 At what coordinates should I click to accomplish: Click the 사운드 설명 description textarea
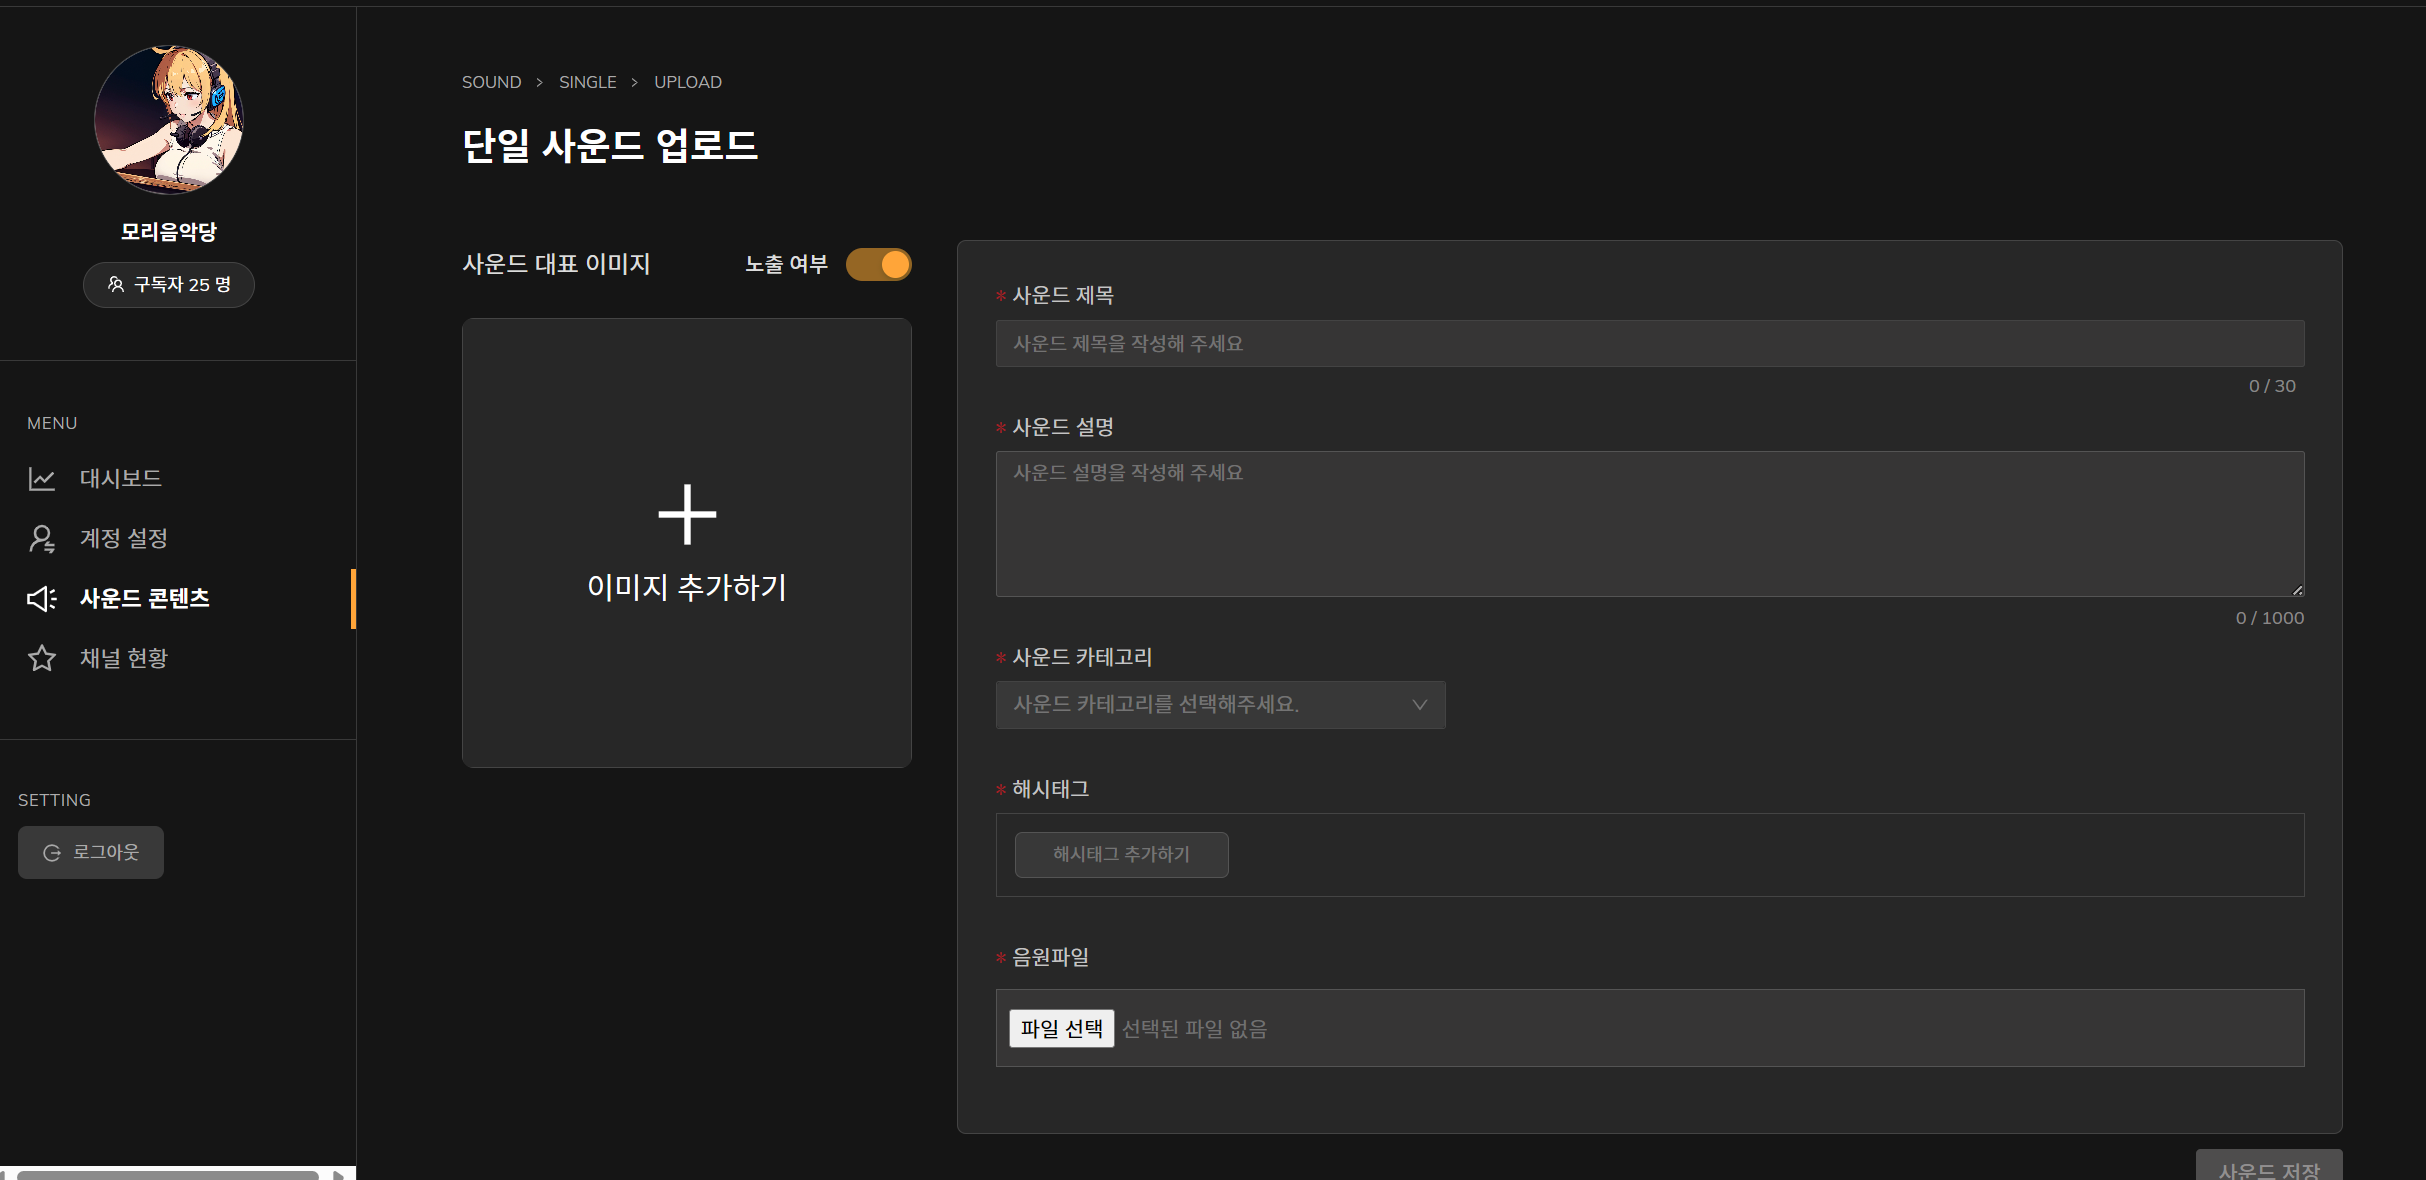(1649, 524)
